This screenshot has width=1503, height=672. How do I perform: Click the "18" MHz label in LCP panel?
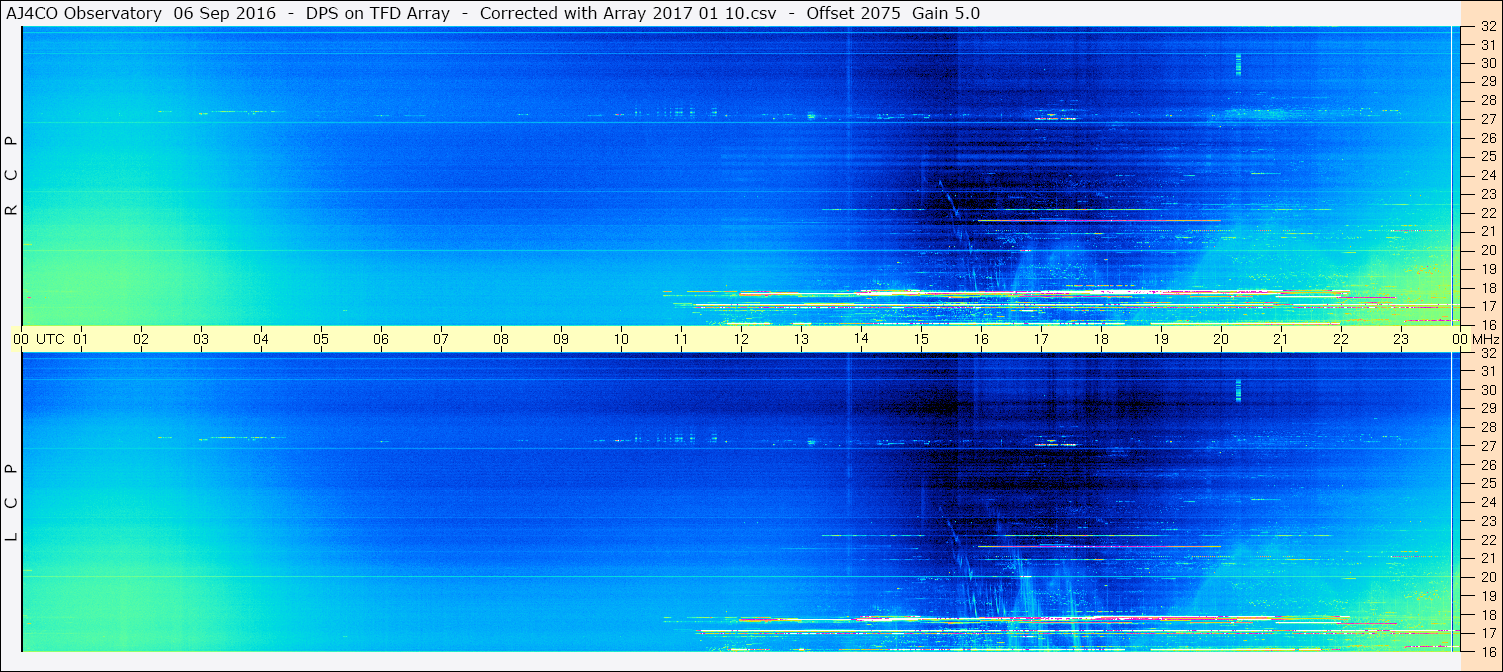[x=1487, y=614]
